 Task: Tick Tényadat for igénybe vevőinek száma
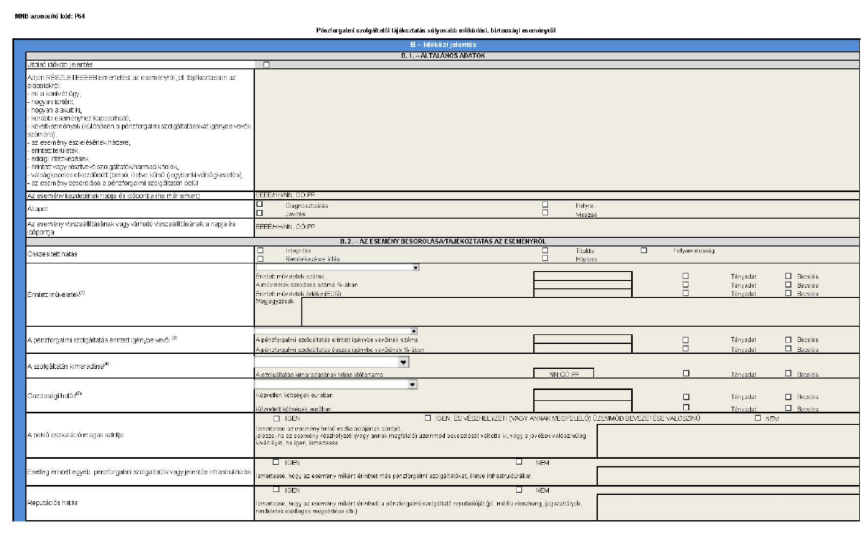point(686,340)
